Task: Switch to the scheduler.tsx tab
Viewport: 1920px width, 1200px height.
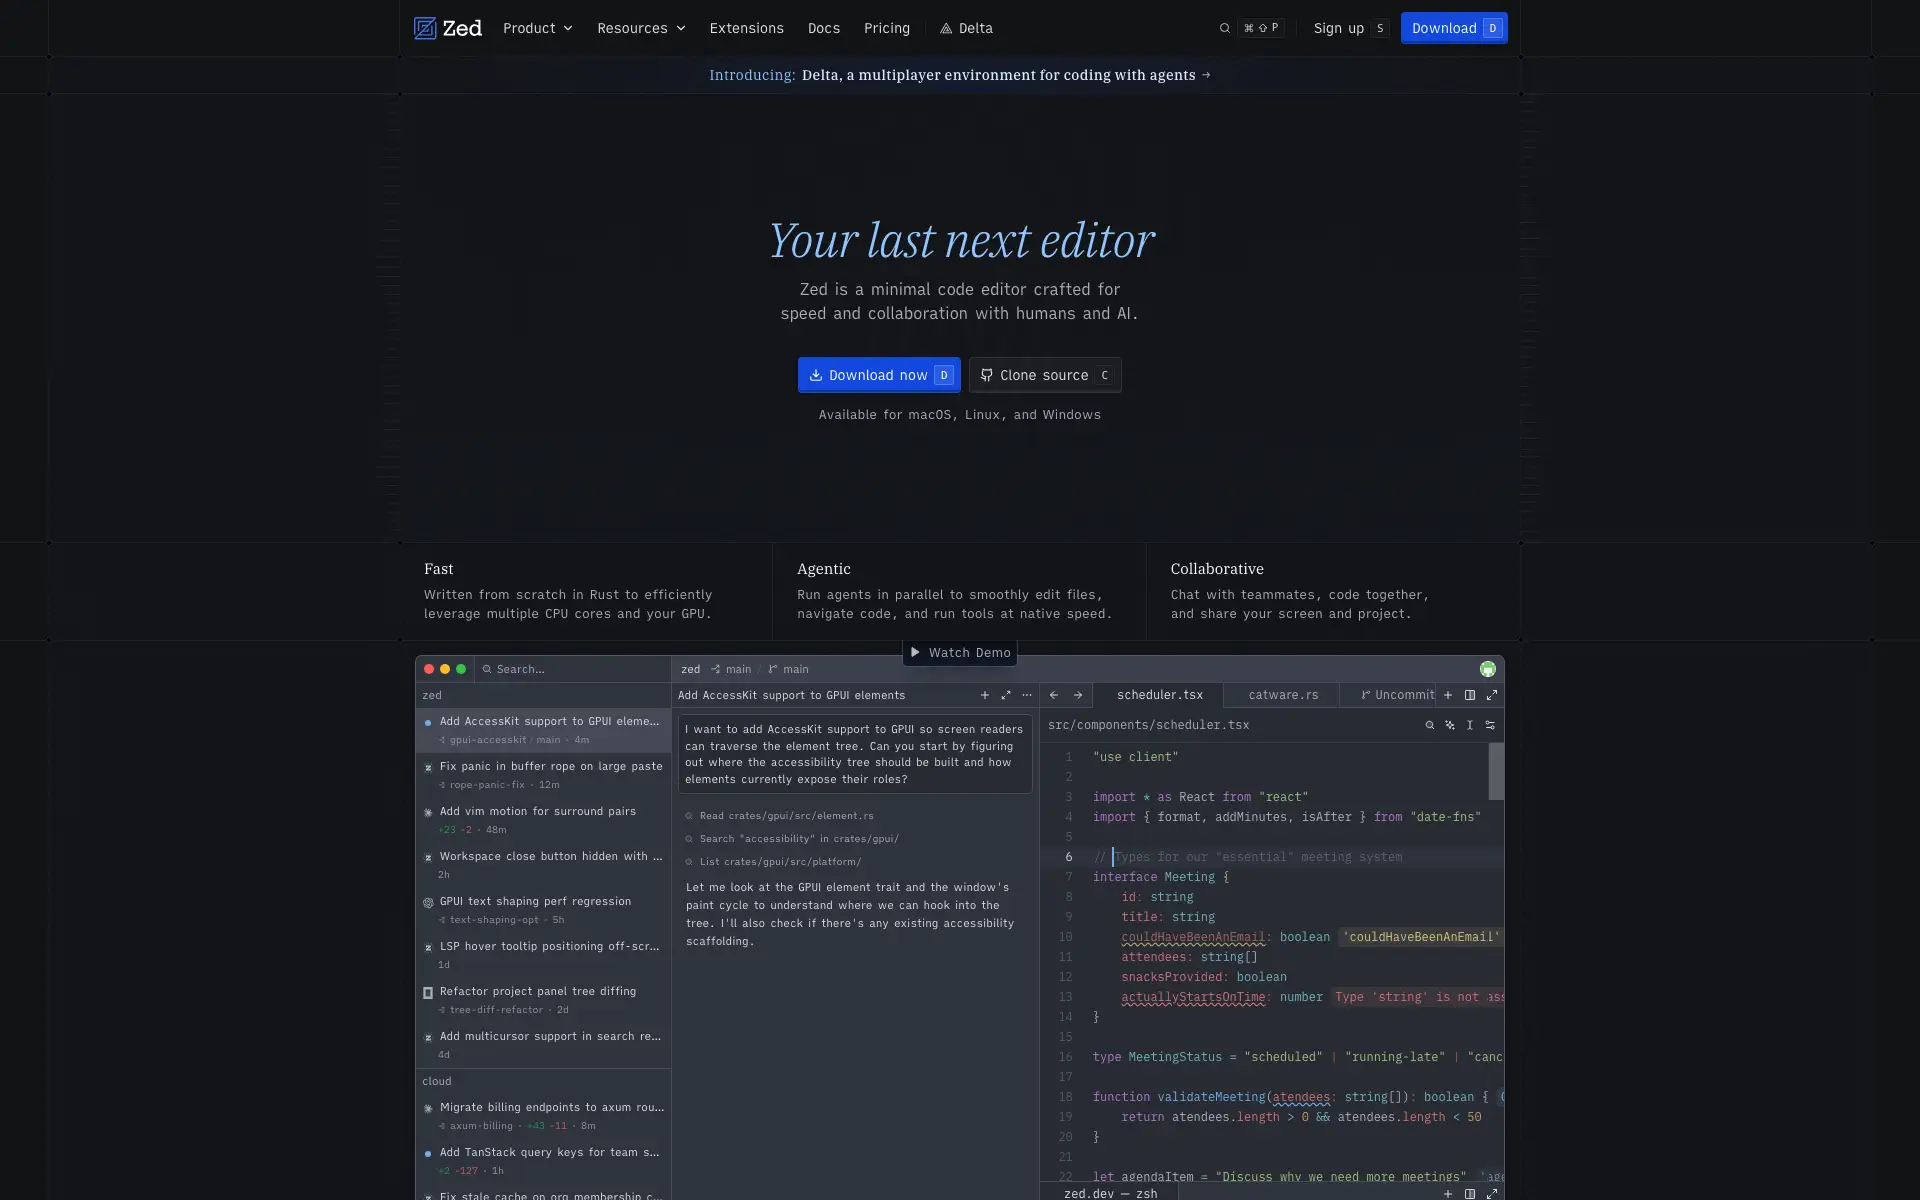Action: click(x=1159, y=695)
